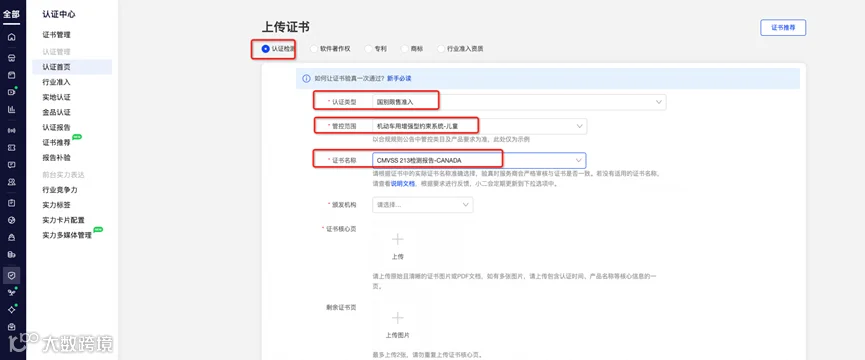Choose the 商标 radio option
Image resolution: width=865 pixels, height=360 pixels.
tap(405, 49)
